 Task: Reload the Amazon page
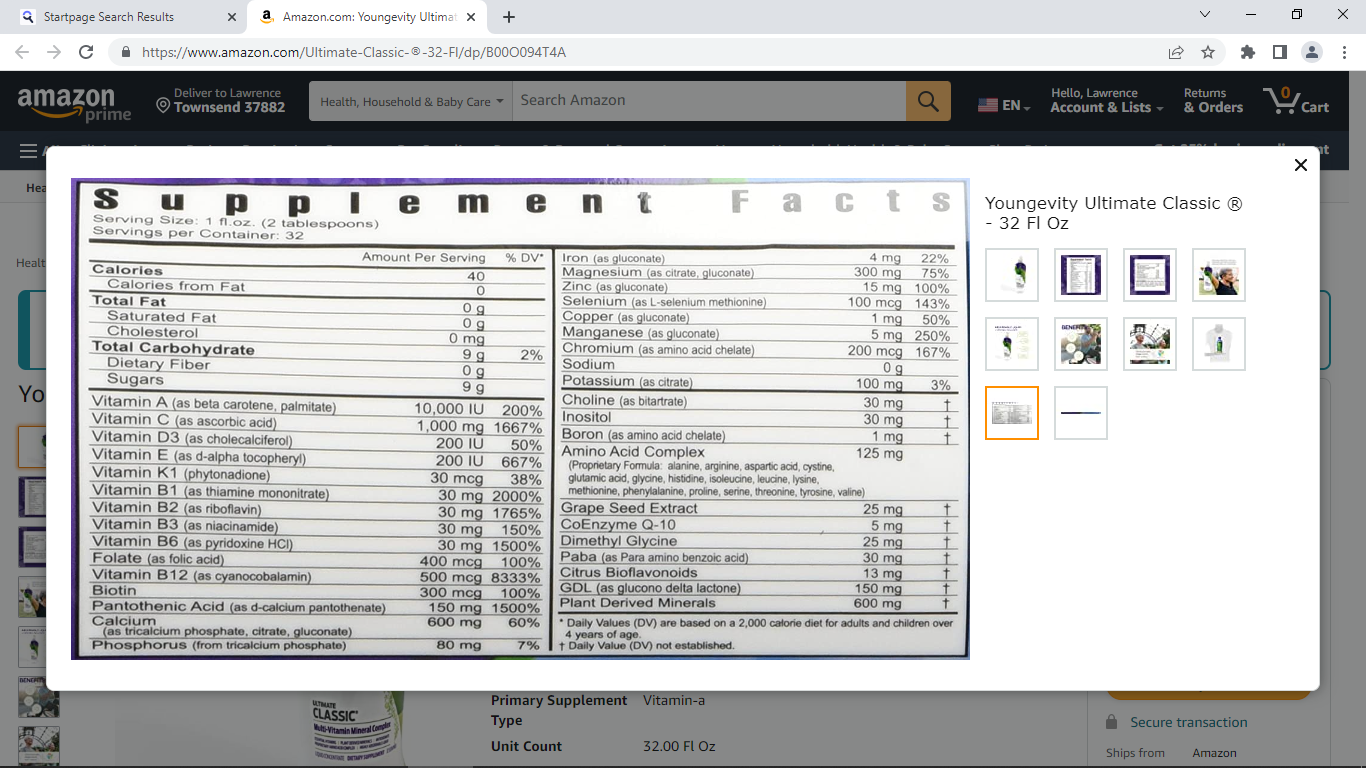click(86, 52)
